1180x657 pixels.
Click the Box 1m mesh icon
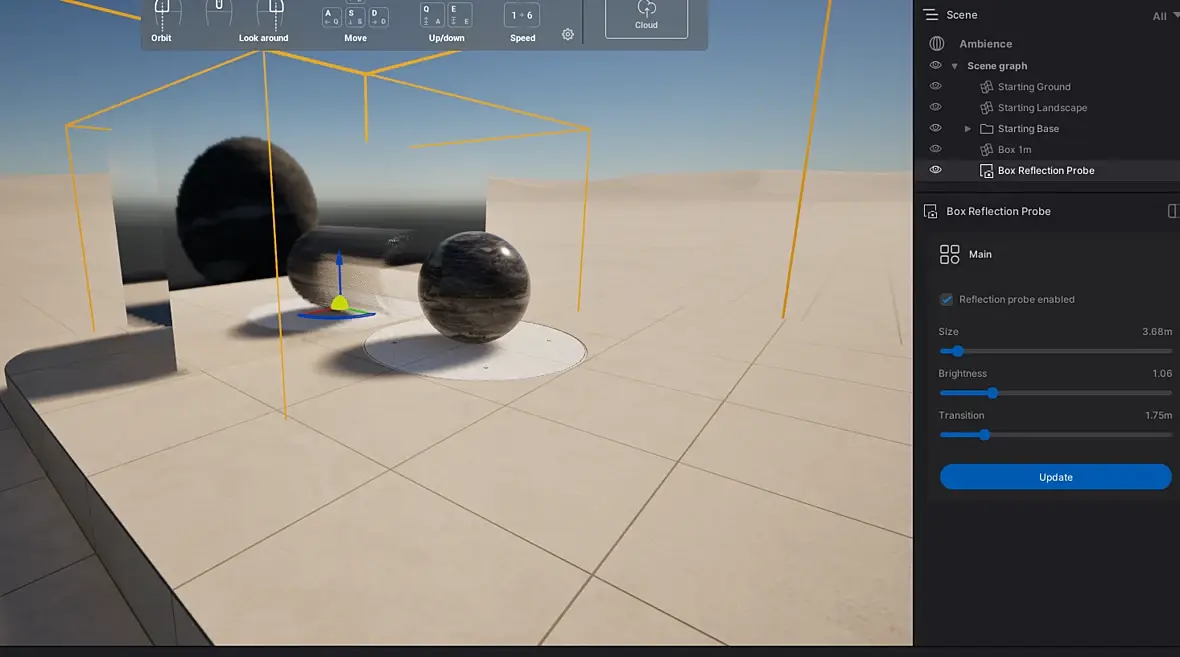coord(987,150)
